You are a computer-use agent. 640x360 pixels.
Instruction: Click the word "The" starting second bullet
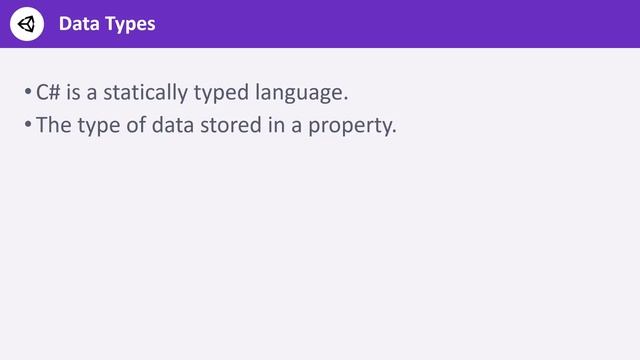pyautogui.click(x=53, y=125)
